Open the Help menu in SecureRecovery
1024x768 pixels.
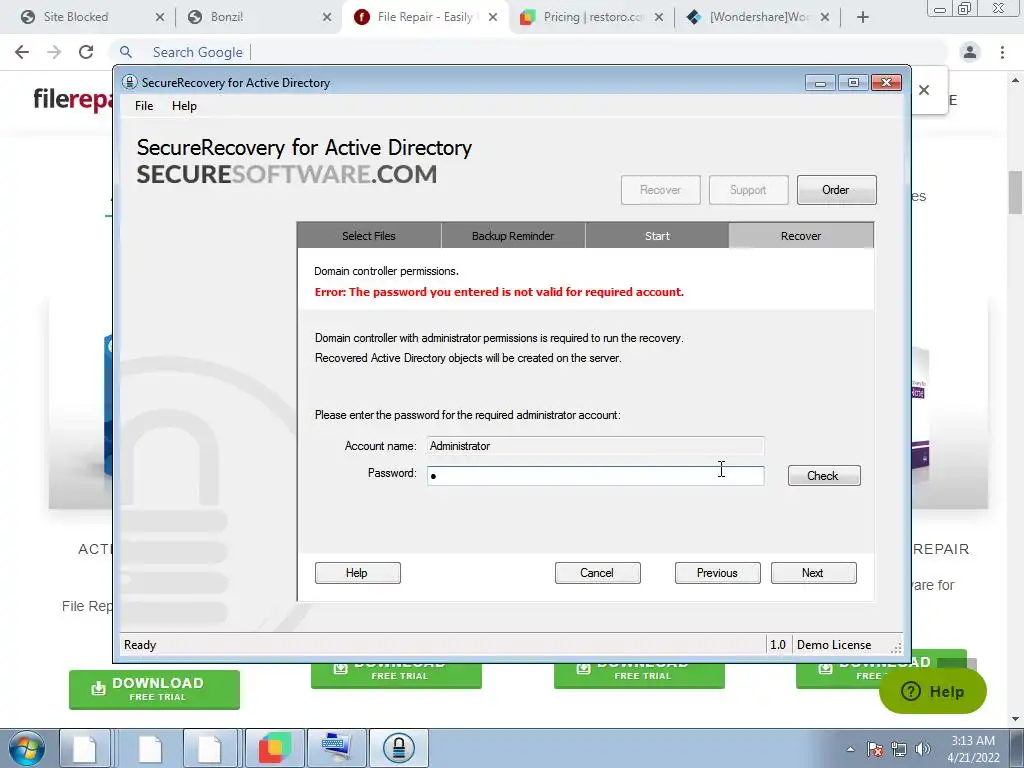point(184,106)
